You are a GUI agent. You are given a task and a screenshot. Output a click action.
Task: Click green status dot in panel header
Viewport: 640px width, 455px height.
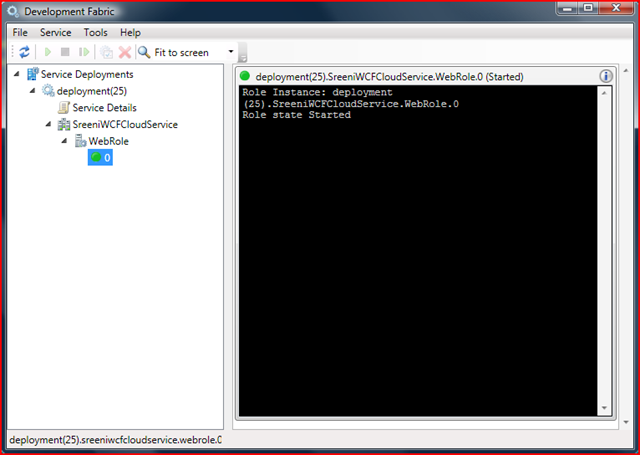point(245,75)
